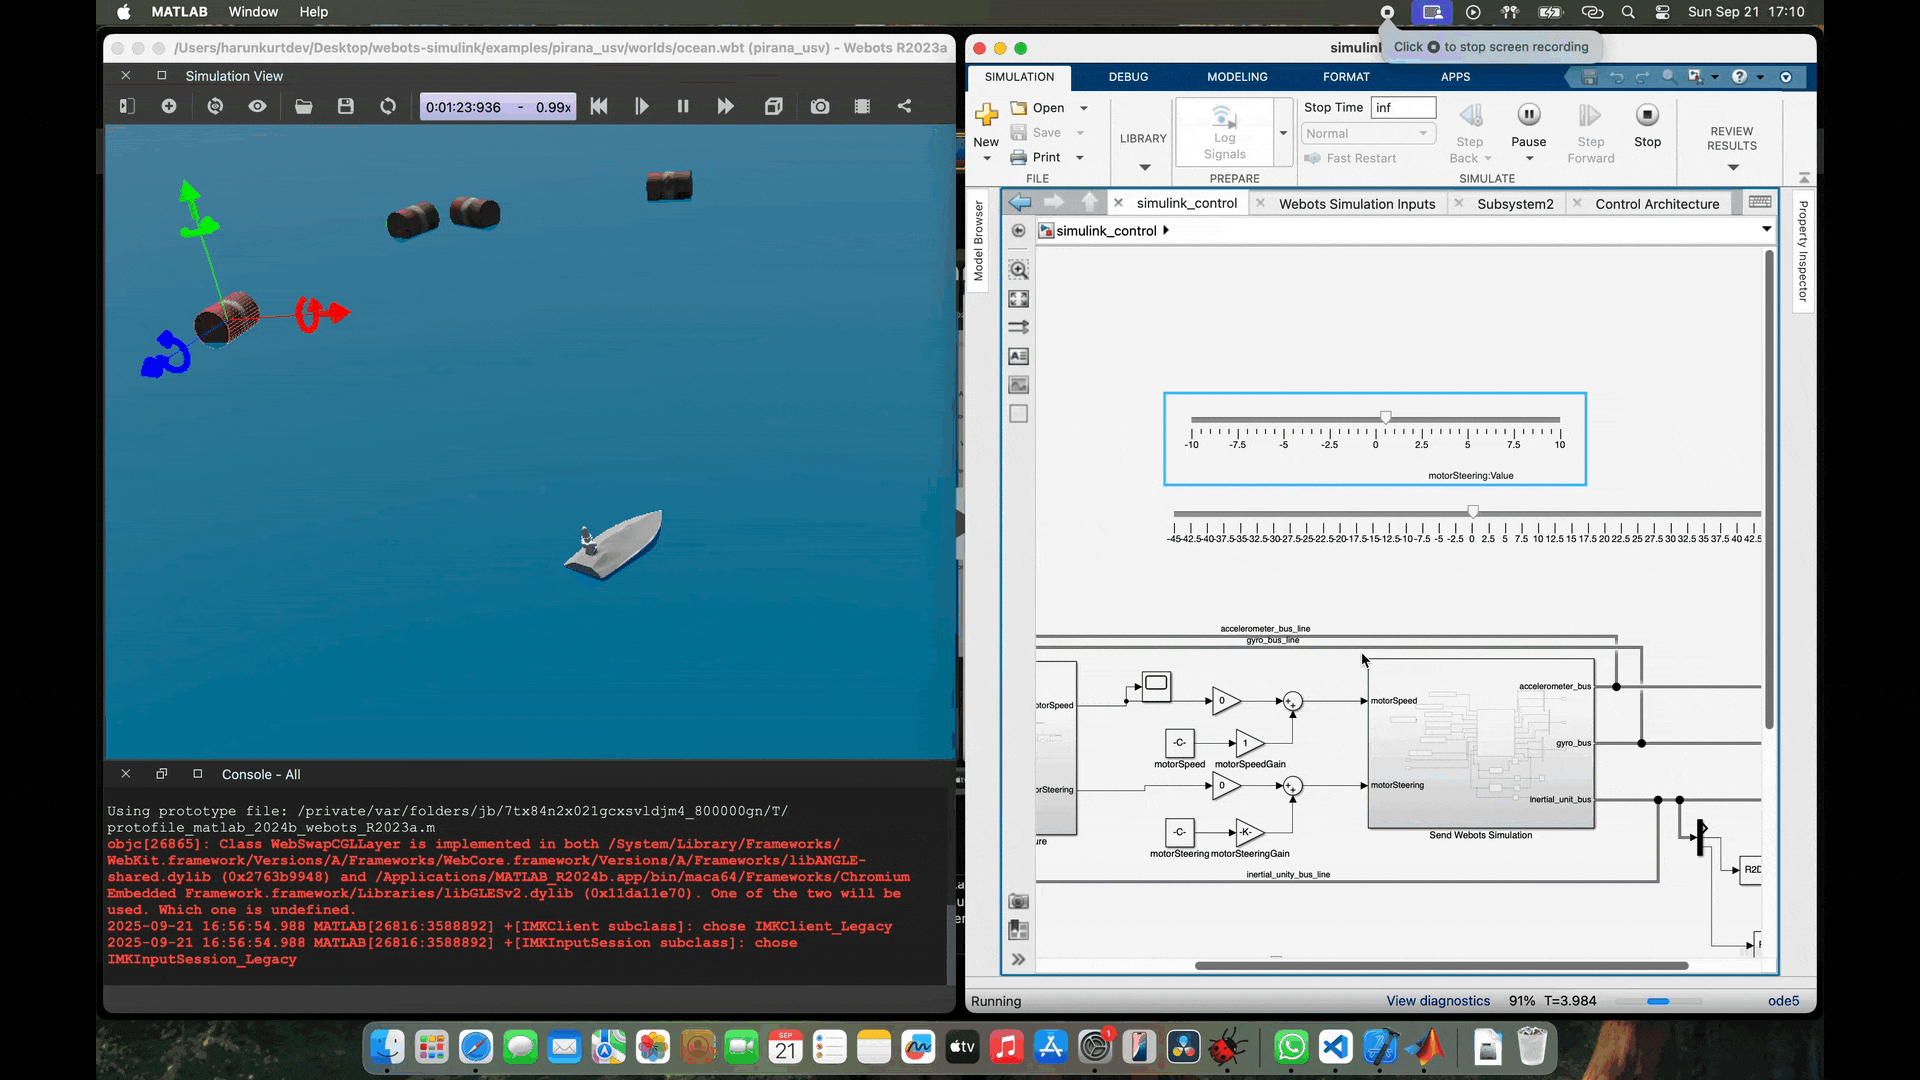Image resolution: width=1920 pixels, height=1080 pixels.
Task: Click Webots fast-forward simulation icon
Action: pos(726,106)
